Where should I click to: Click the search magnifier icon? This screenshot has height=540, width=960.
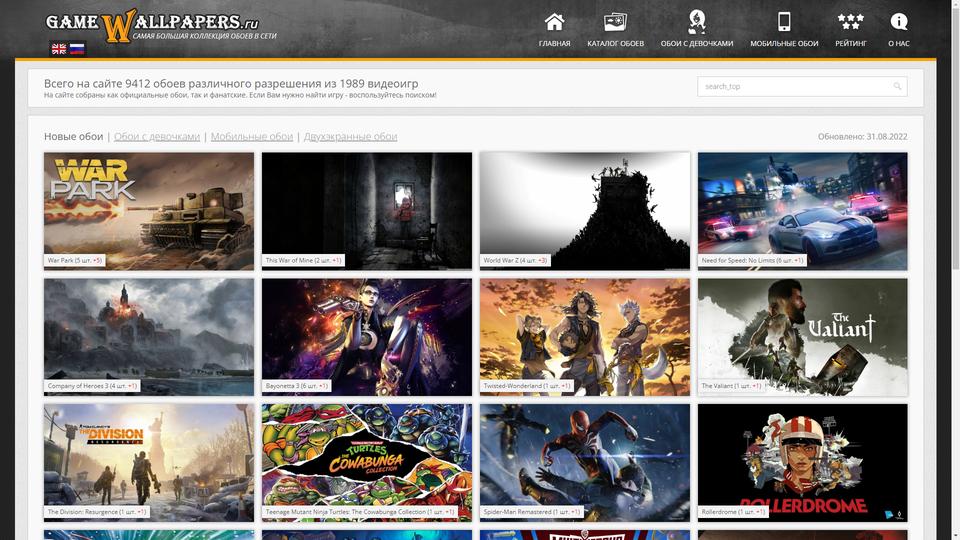(x=897, y=86)
